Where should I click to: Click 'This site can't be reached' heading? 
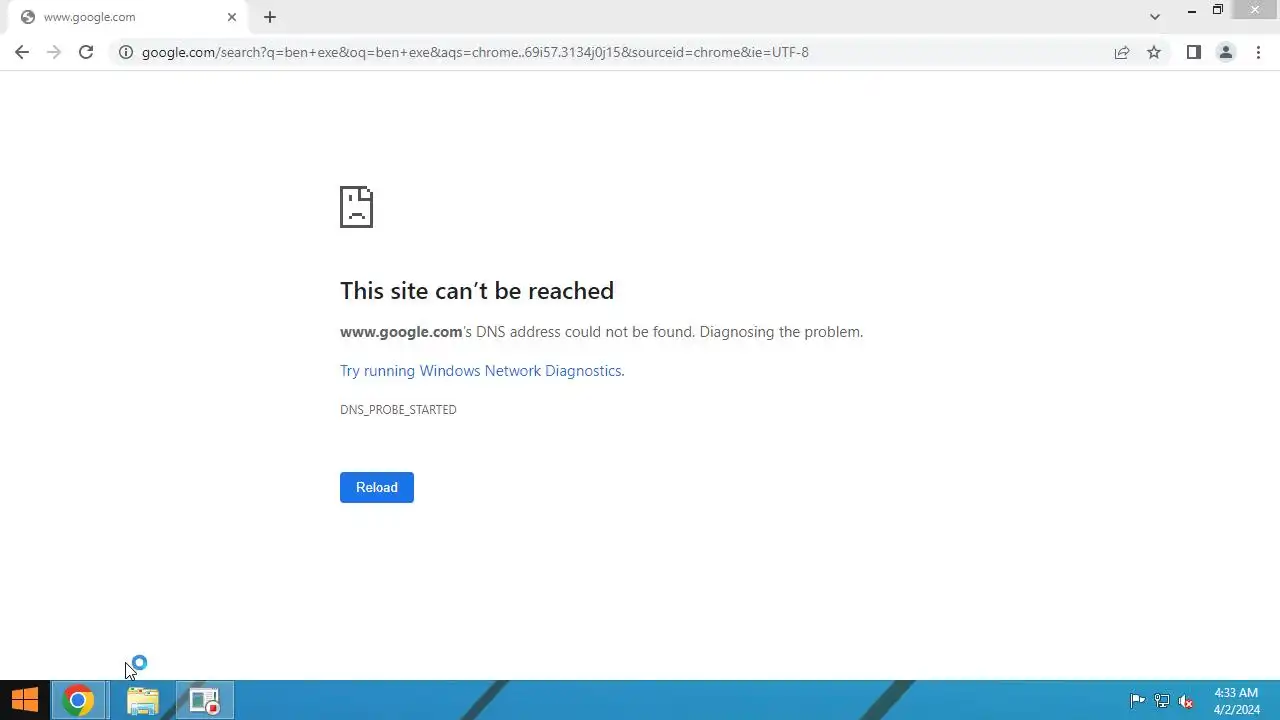click(477, 291)
